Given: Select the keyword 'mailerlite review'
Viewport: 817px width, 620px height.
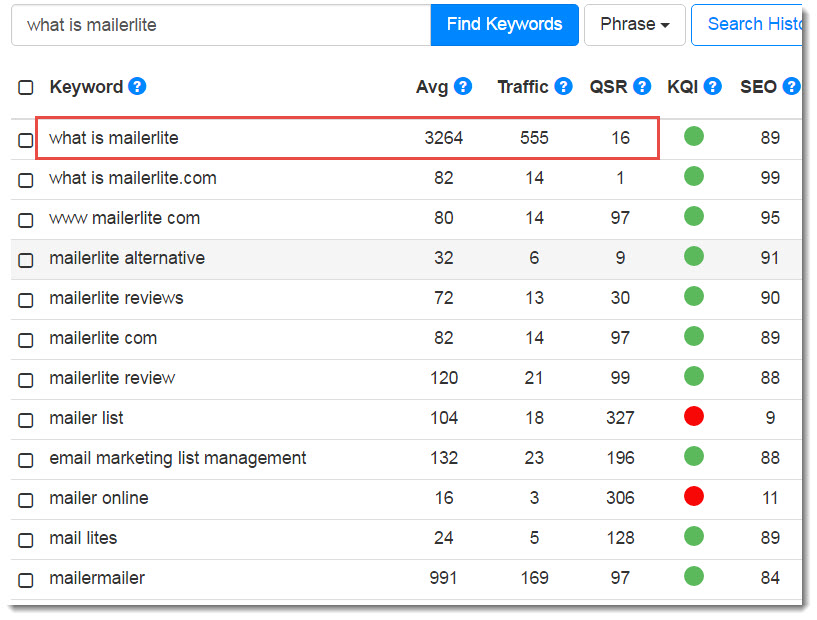Looking at the screenshot, I should [112, 378].
